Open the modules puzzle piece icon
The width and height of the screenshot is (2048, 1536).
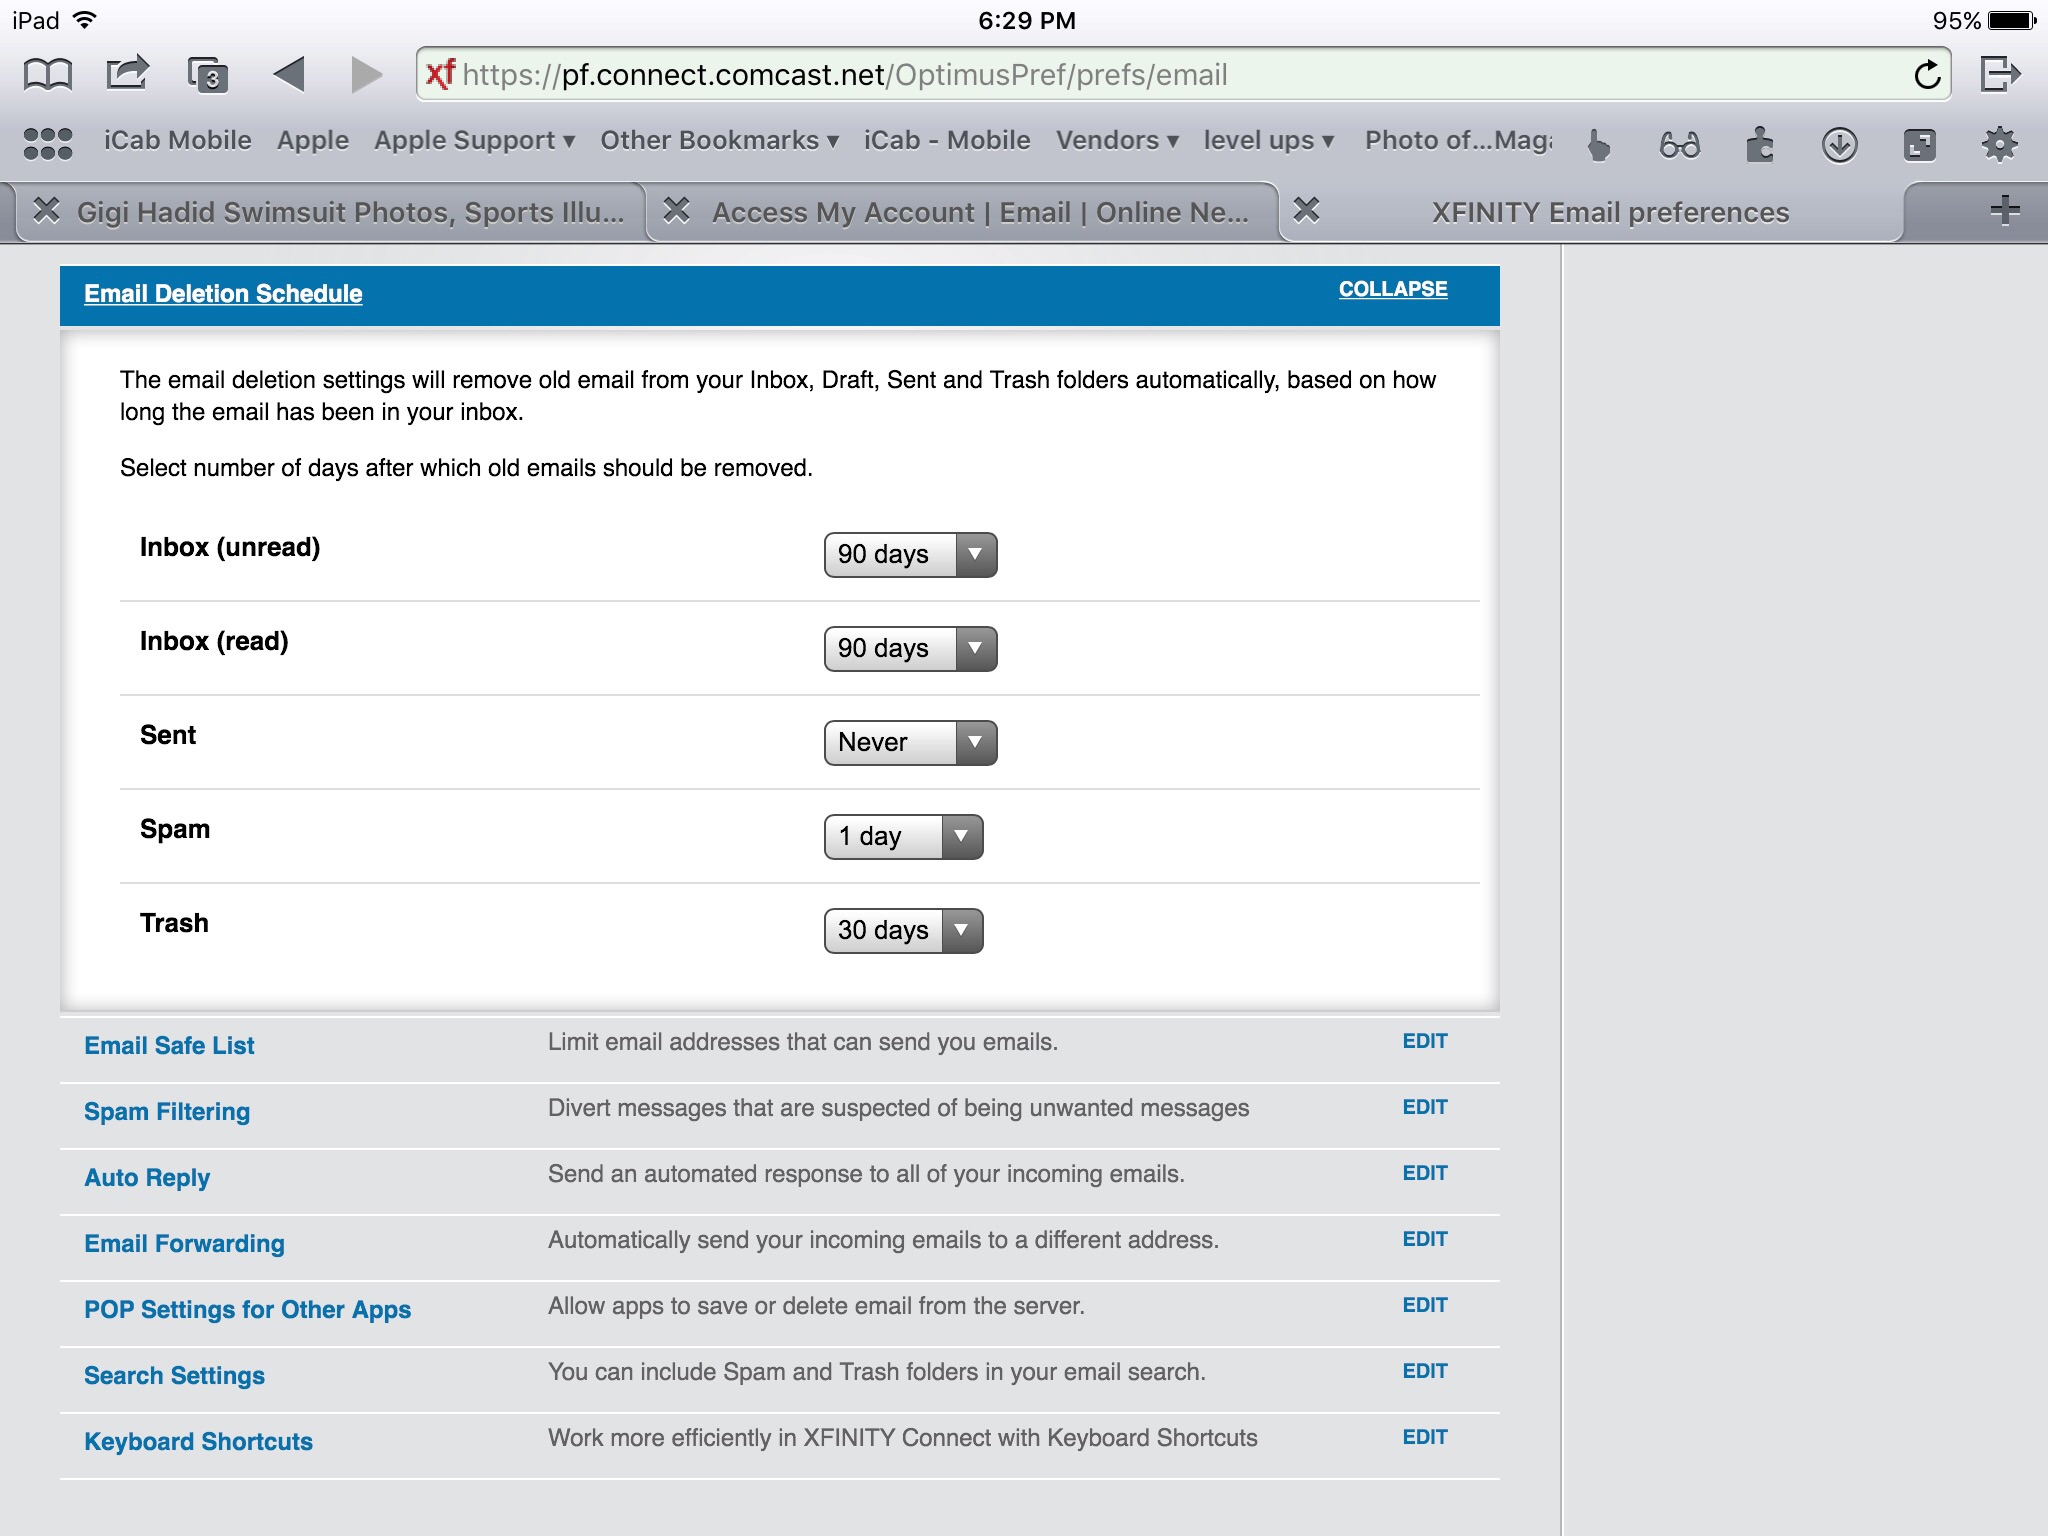pyautogui.click(x=1759, y=145)
